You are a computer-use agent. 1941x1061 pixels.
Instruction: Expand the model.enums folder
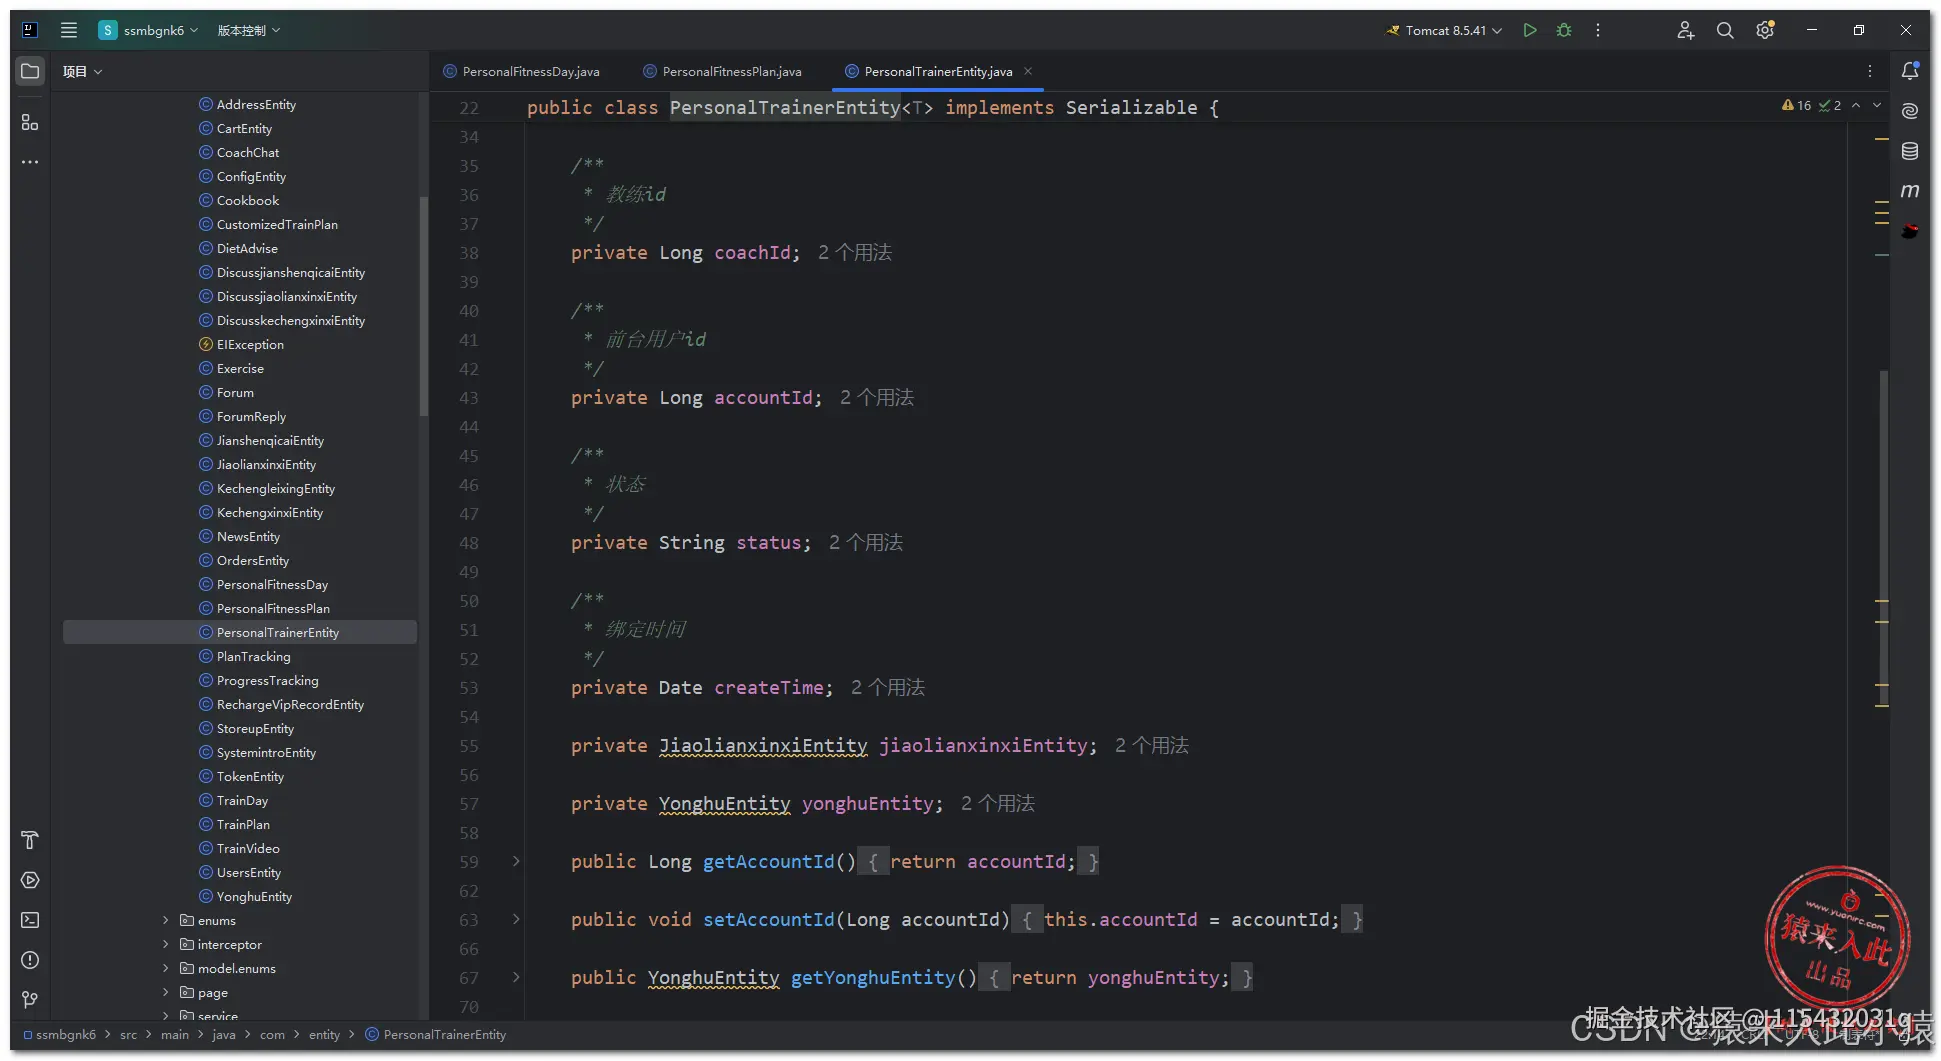pos(166,968)
